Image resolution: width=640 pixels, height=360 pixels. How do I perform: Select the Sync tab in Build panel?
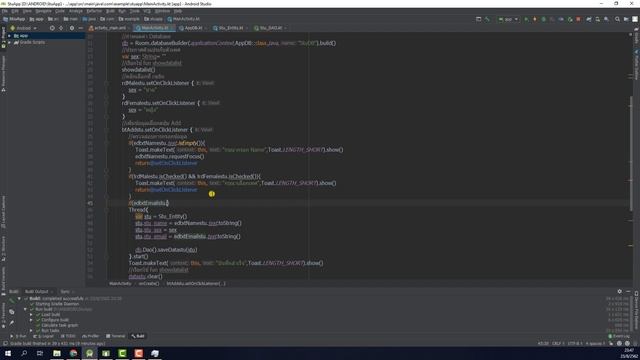coord(64,291)
